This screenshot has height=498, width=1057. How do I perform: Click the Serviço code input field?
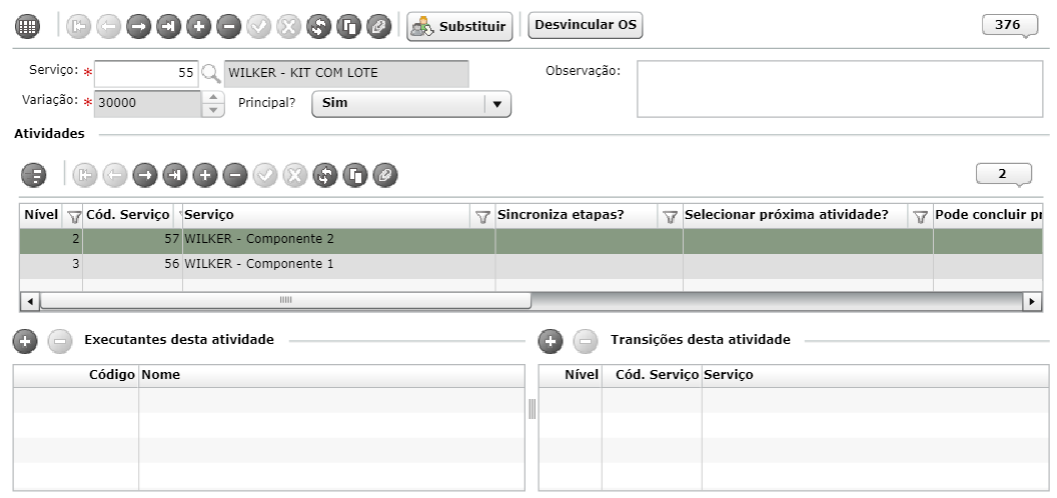pos(146,73)
